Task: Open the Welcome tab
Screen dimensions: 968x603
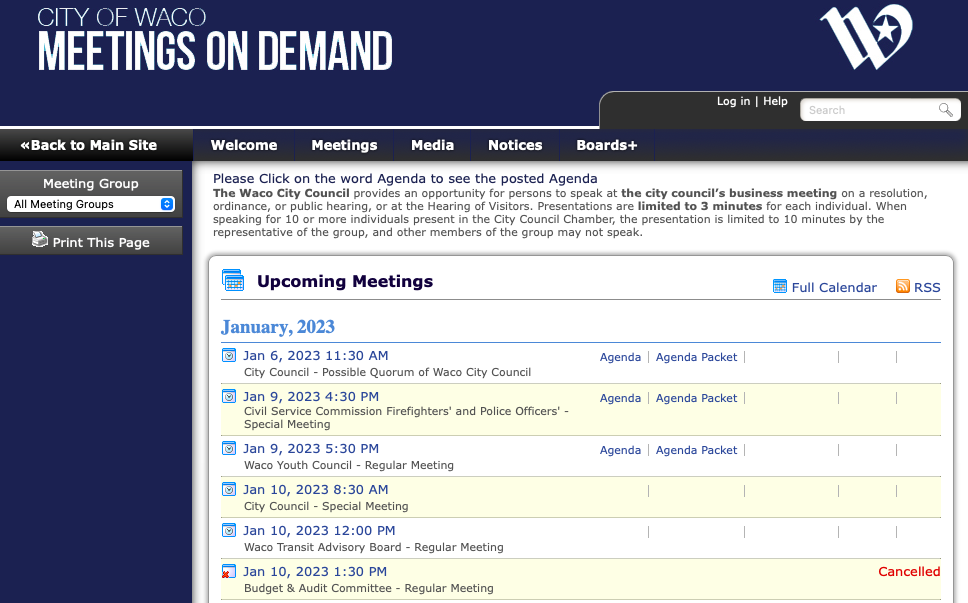Action: tap(244, 145)
